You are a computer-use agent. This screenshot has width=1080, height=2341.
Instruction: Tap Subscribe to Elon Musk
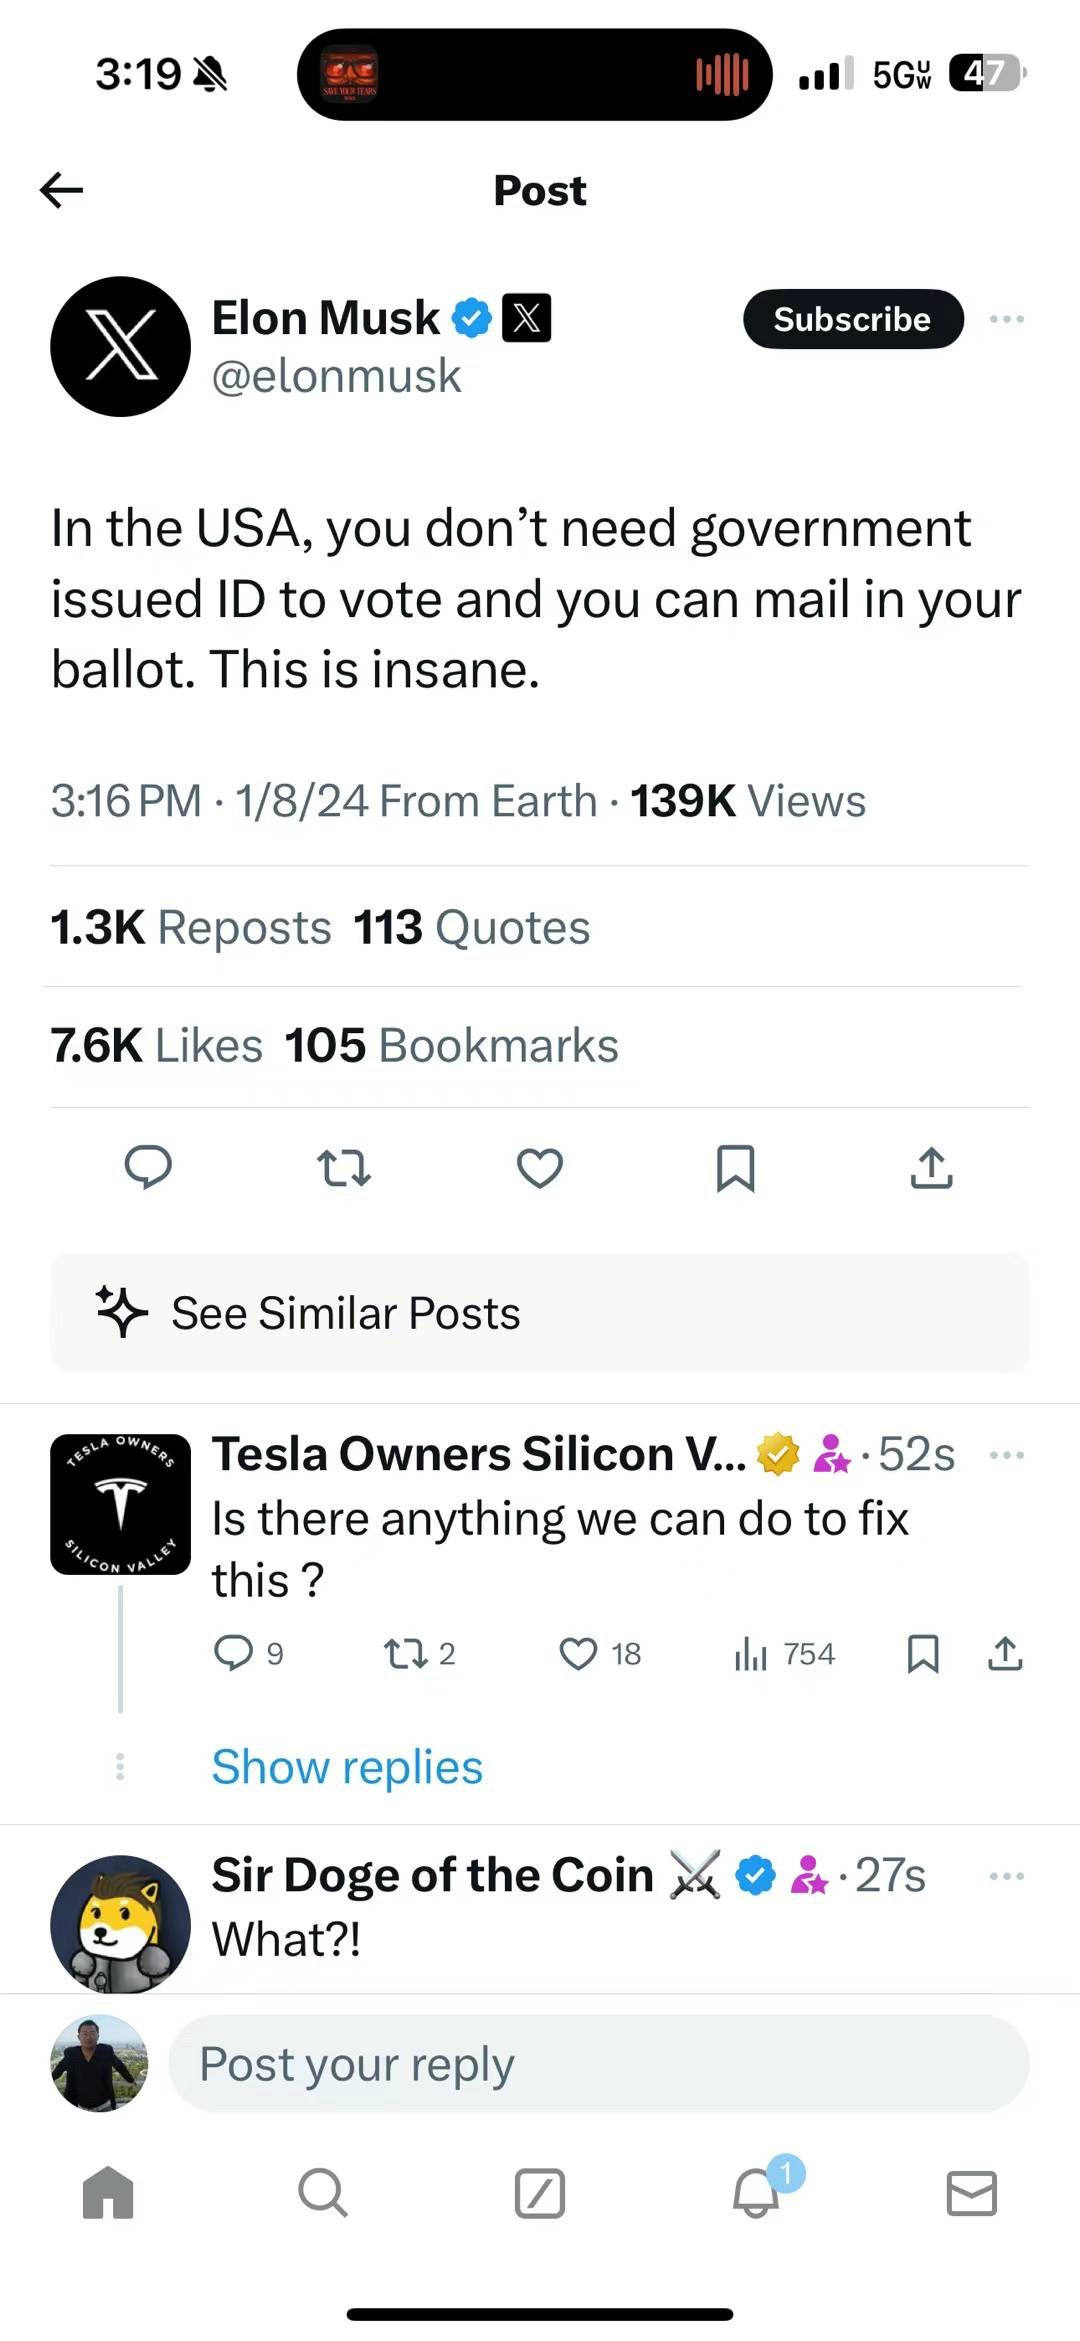(x=852, y=319)
